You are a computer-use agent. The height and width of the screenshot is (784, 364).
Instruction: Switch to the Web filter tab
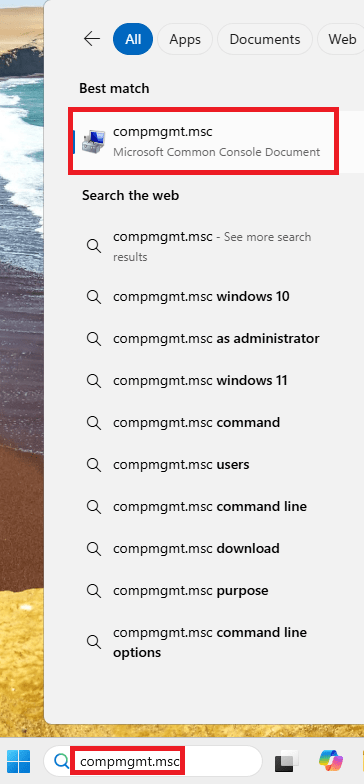coord(342,39)
